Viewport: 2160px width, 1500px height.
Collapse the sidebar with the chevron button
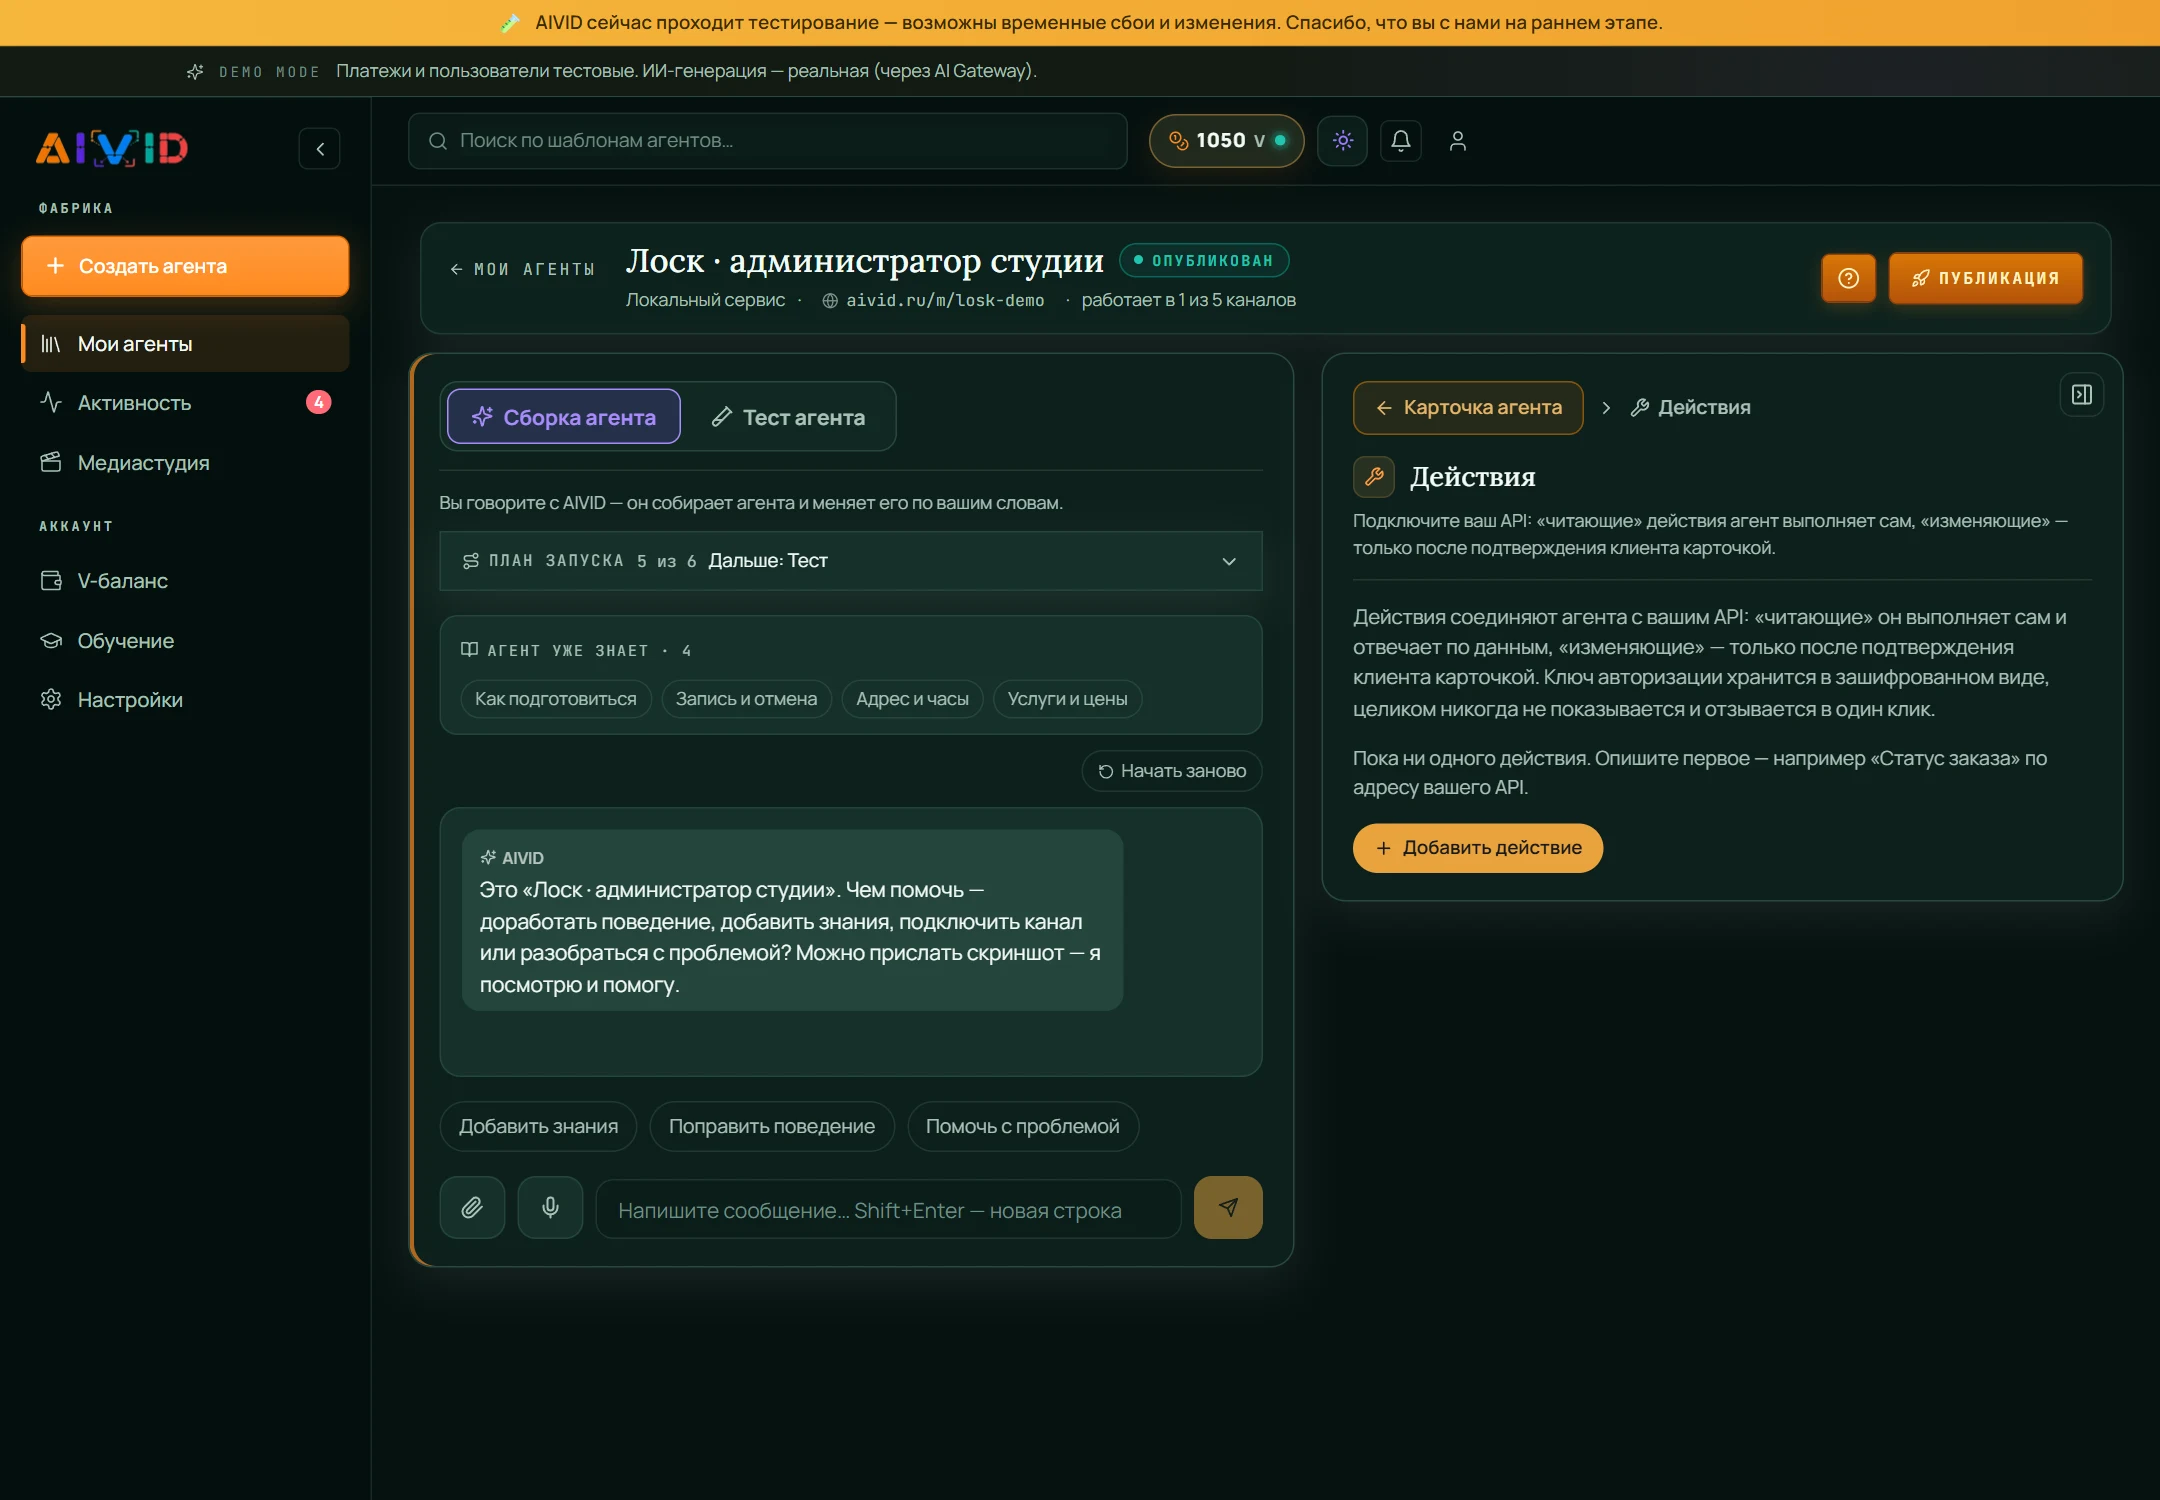[x=320, y=149]
